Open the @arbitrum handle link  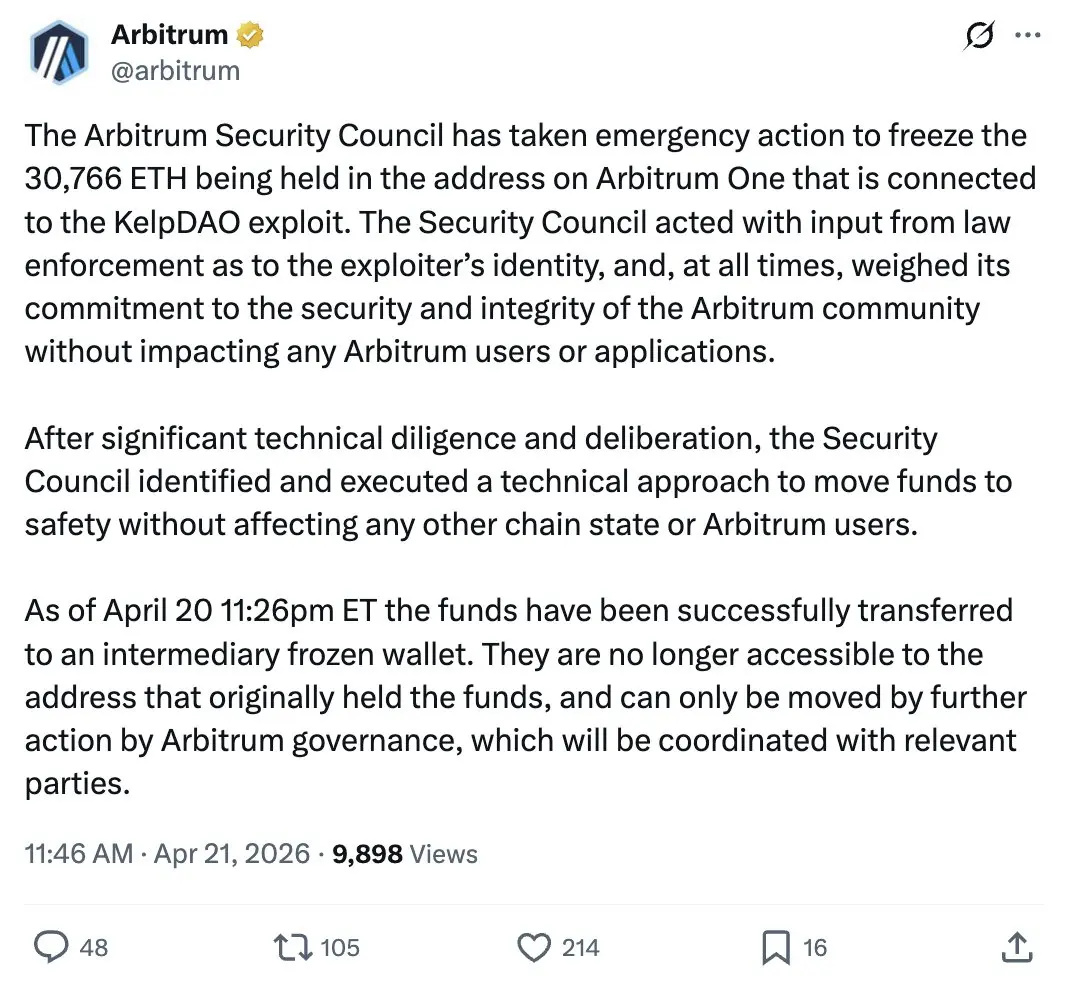pyautogui.click(x=175, y=70)
